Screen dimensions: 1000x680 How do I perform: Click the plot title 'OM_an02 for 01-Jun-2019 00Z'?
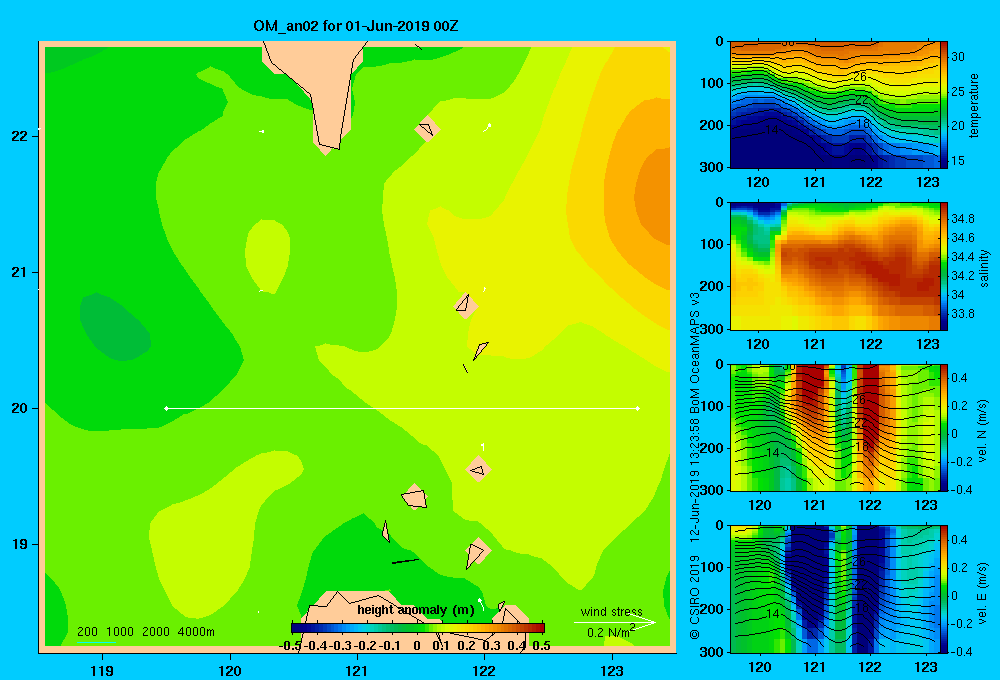pyautogui.click(x=355, y=26)
